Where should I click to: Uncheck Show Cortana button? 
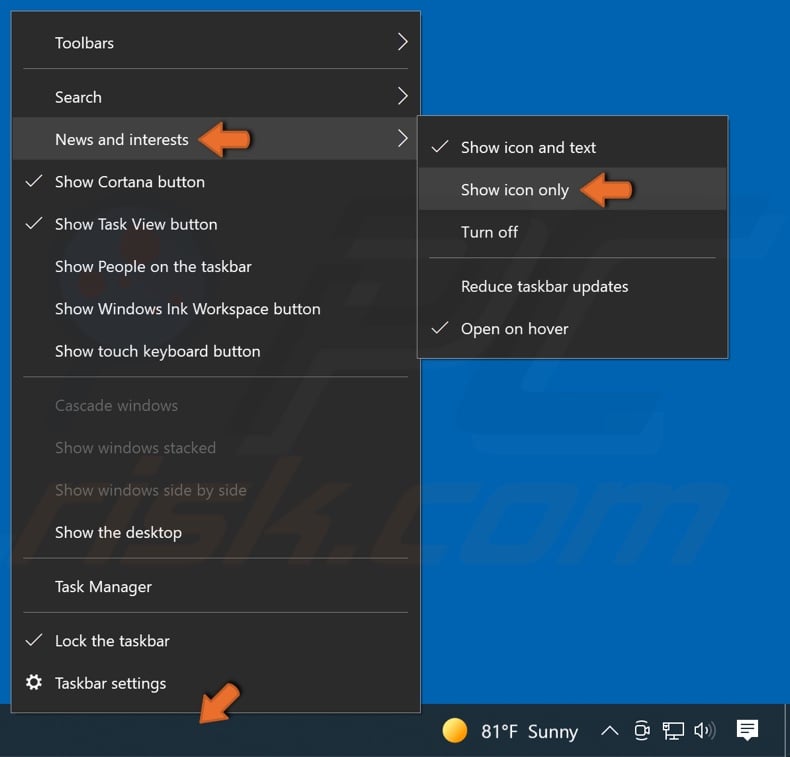click(x=216, y=181)
